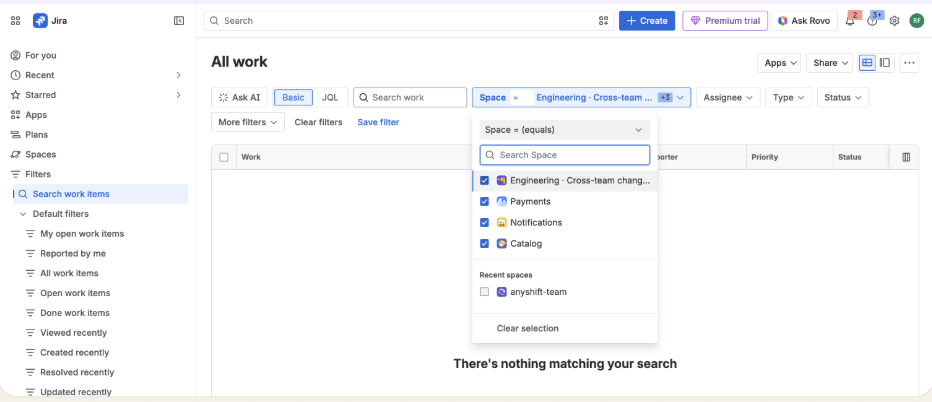This screenshot has height=402, width=932.
Task: Open the settings gear icon
Action: [x=895, y=21]
